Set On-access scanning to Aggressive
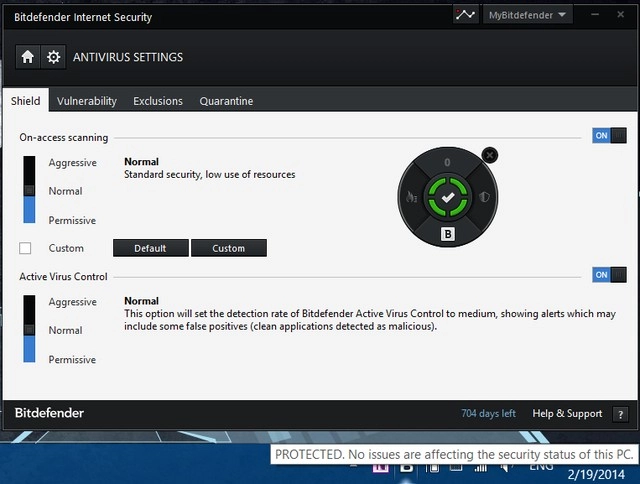 point(73,162)
